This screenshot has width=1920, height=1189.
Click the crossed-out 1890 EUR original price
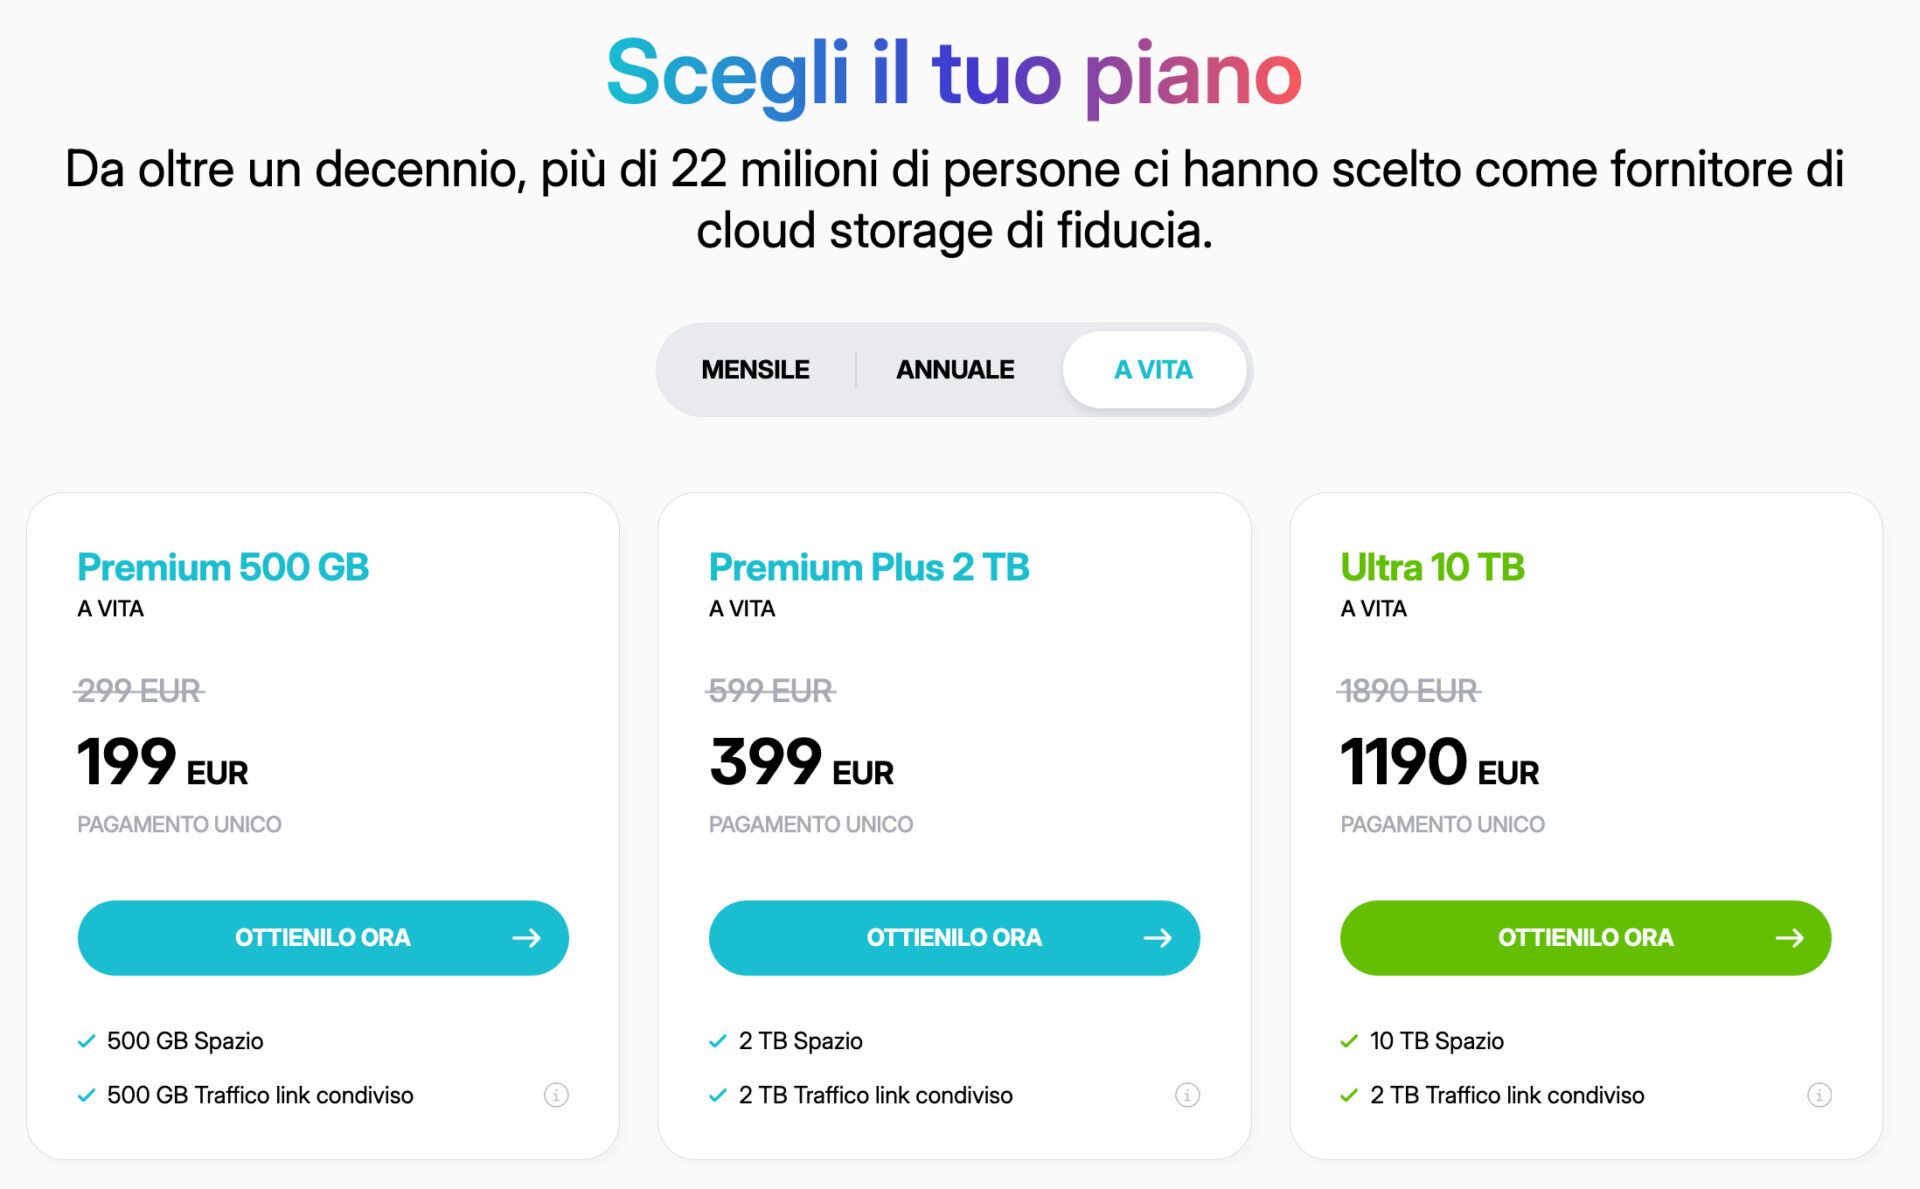1411,688
